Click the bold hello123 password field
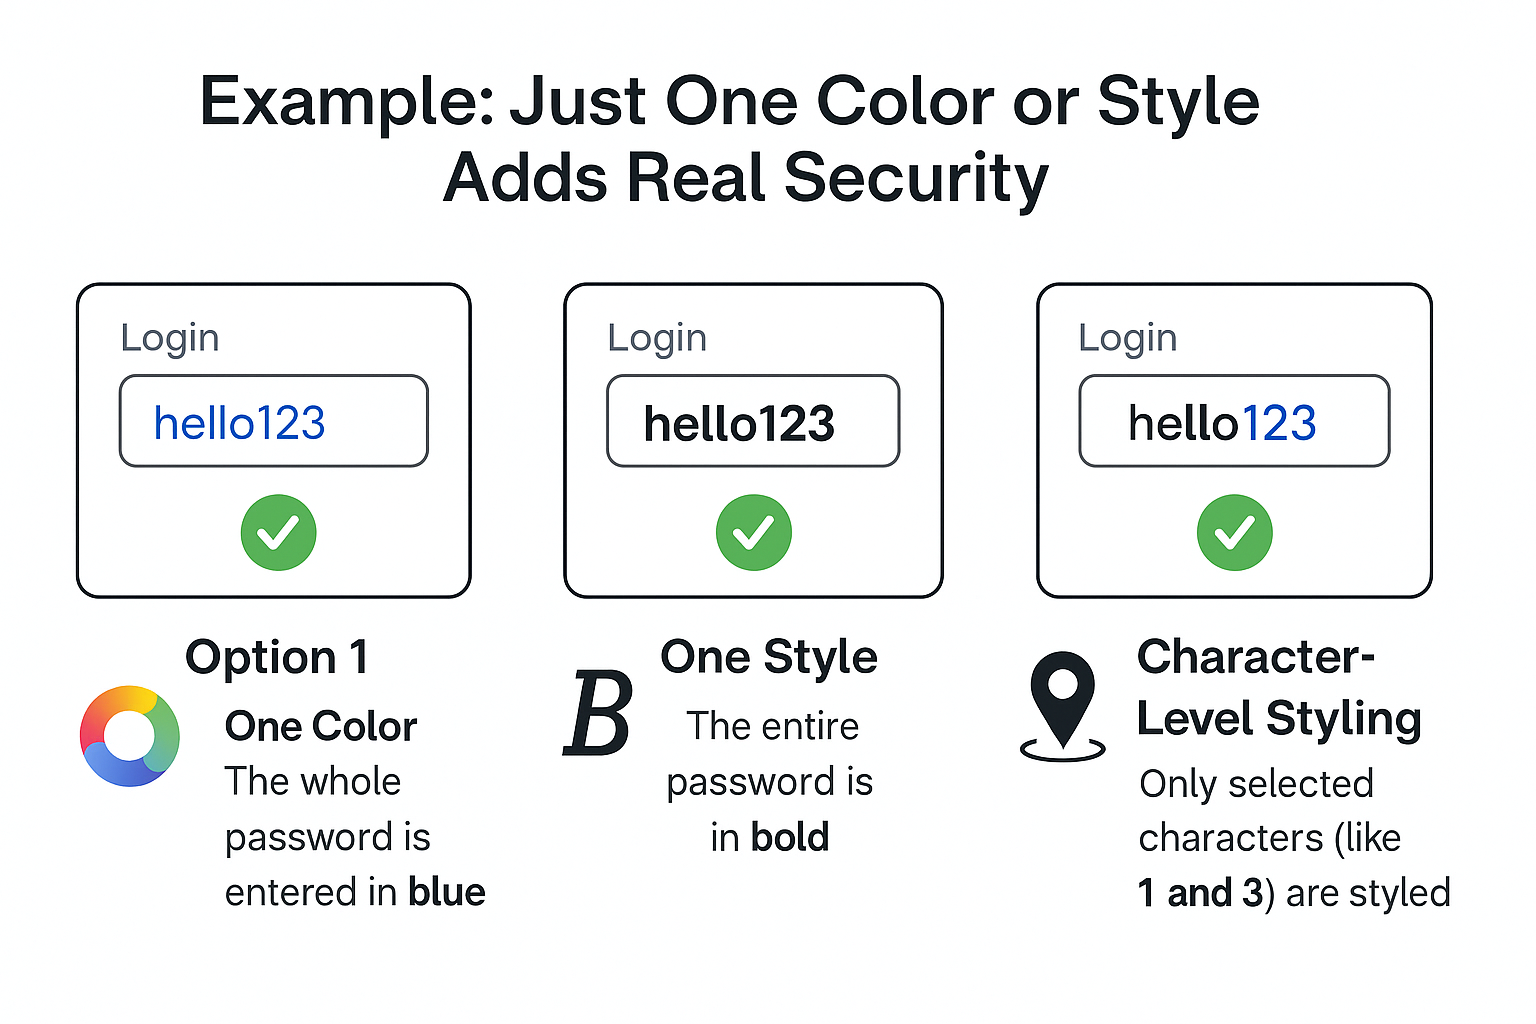The width and height of the screenshot is (1536, 1024). point(753,422)
